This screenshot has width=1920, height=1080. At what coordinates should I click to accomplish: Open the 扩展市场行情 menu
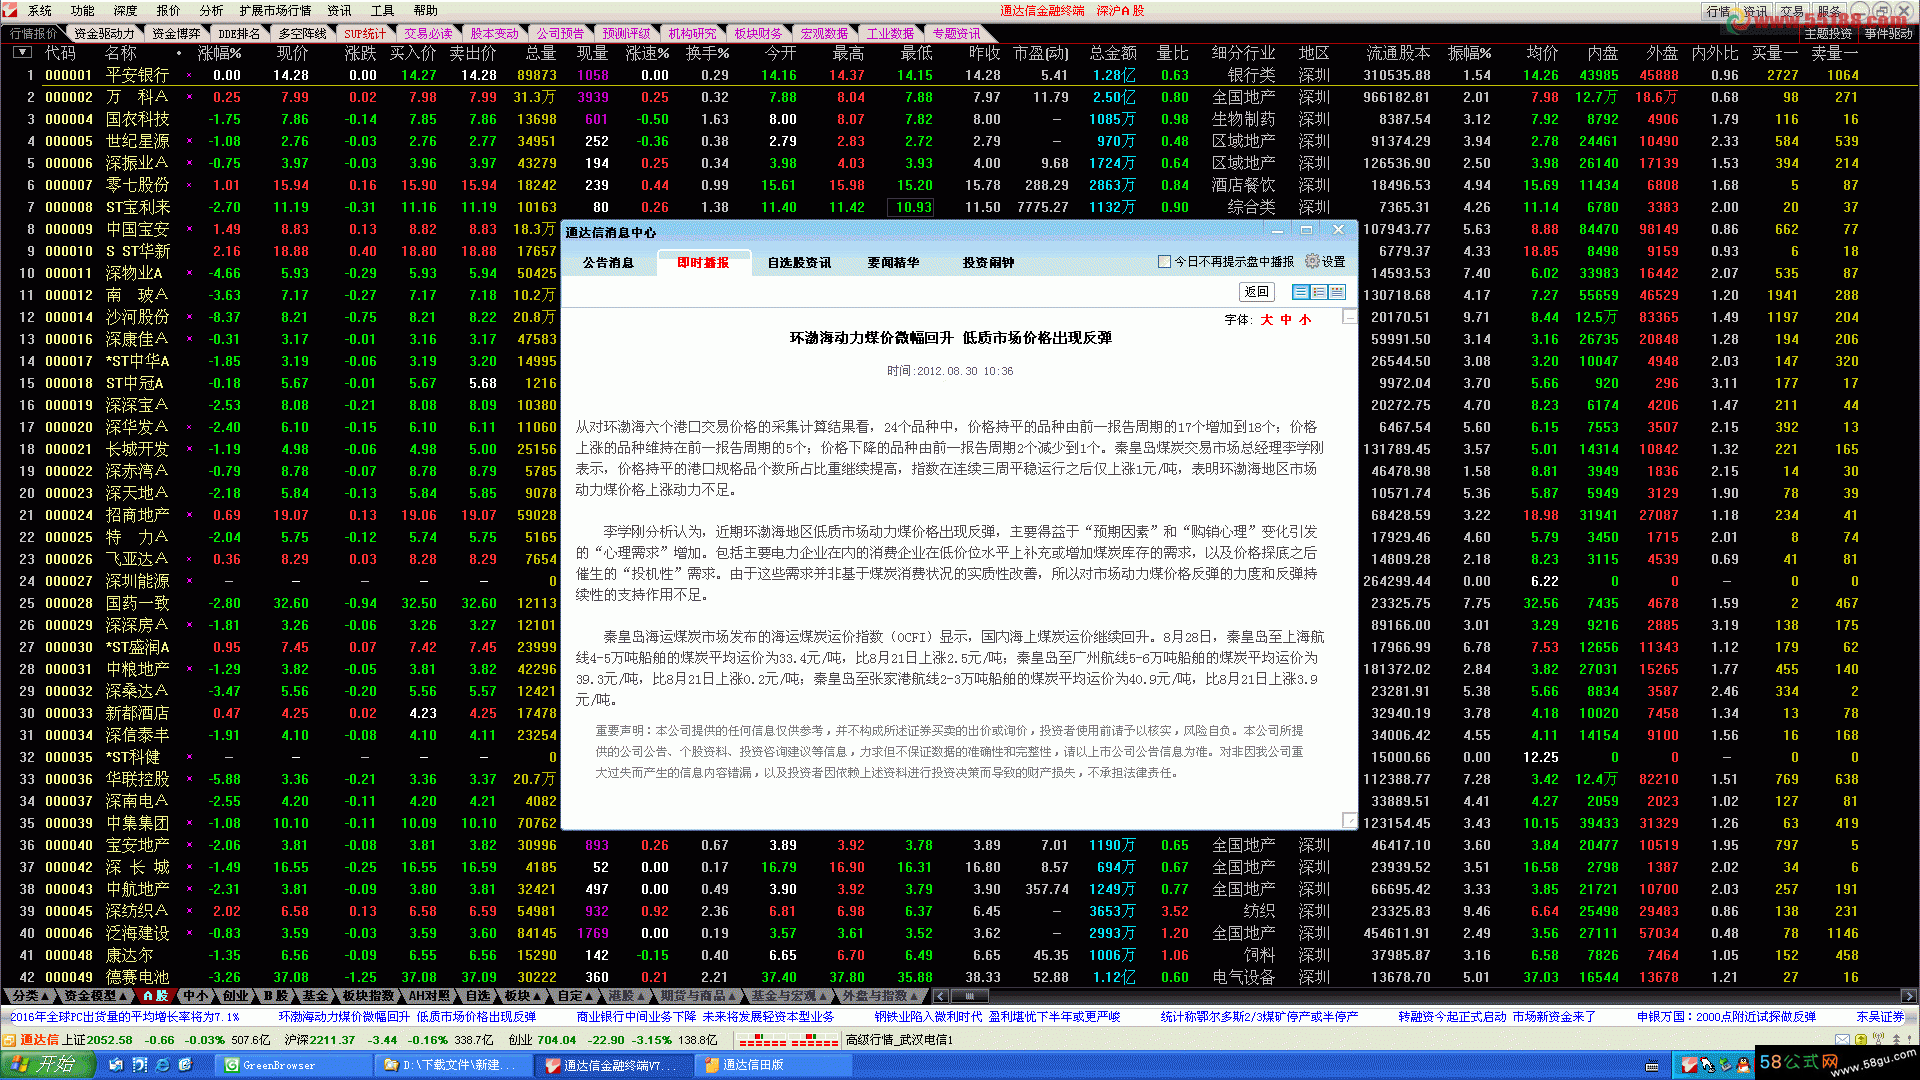click(x=275, y=11)
